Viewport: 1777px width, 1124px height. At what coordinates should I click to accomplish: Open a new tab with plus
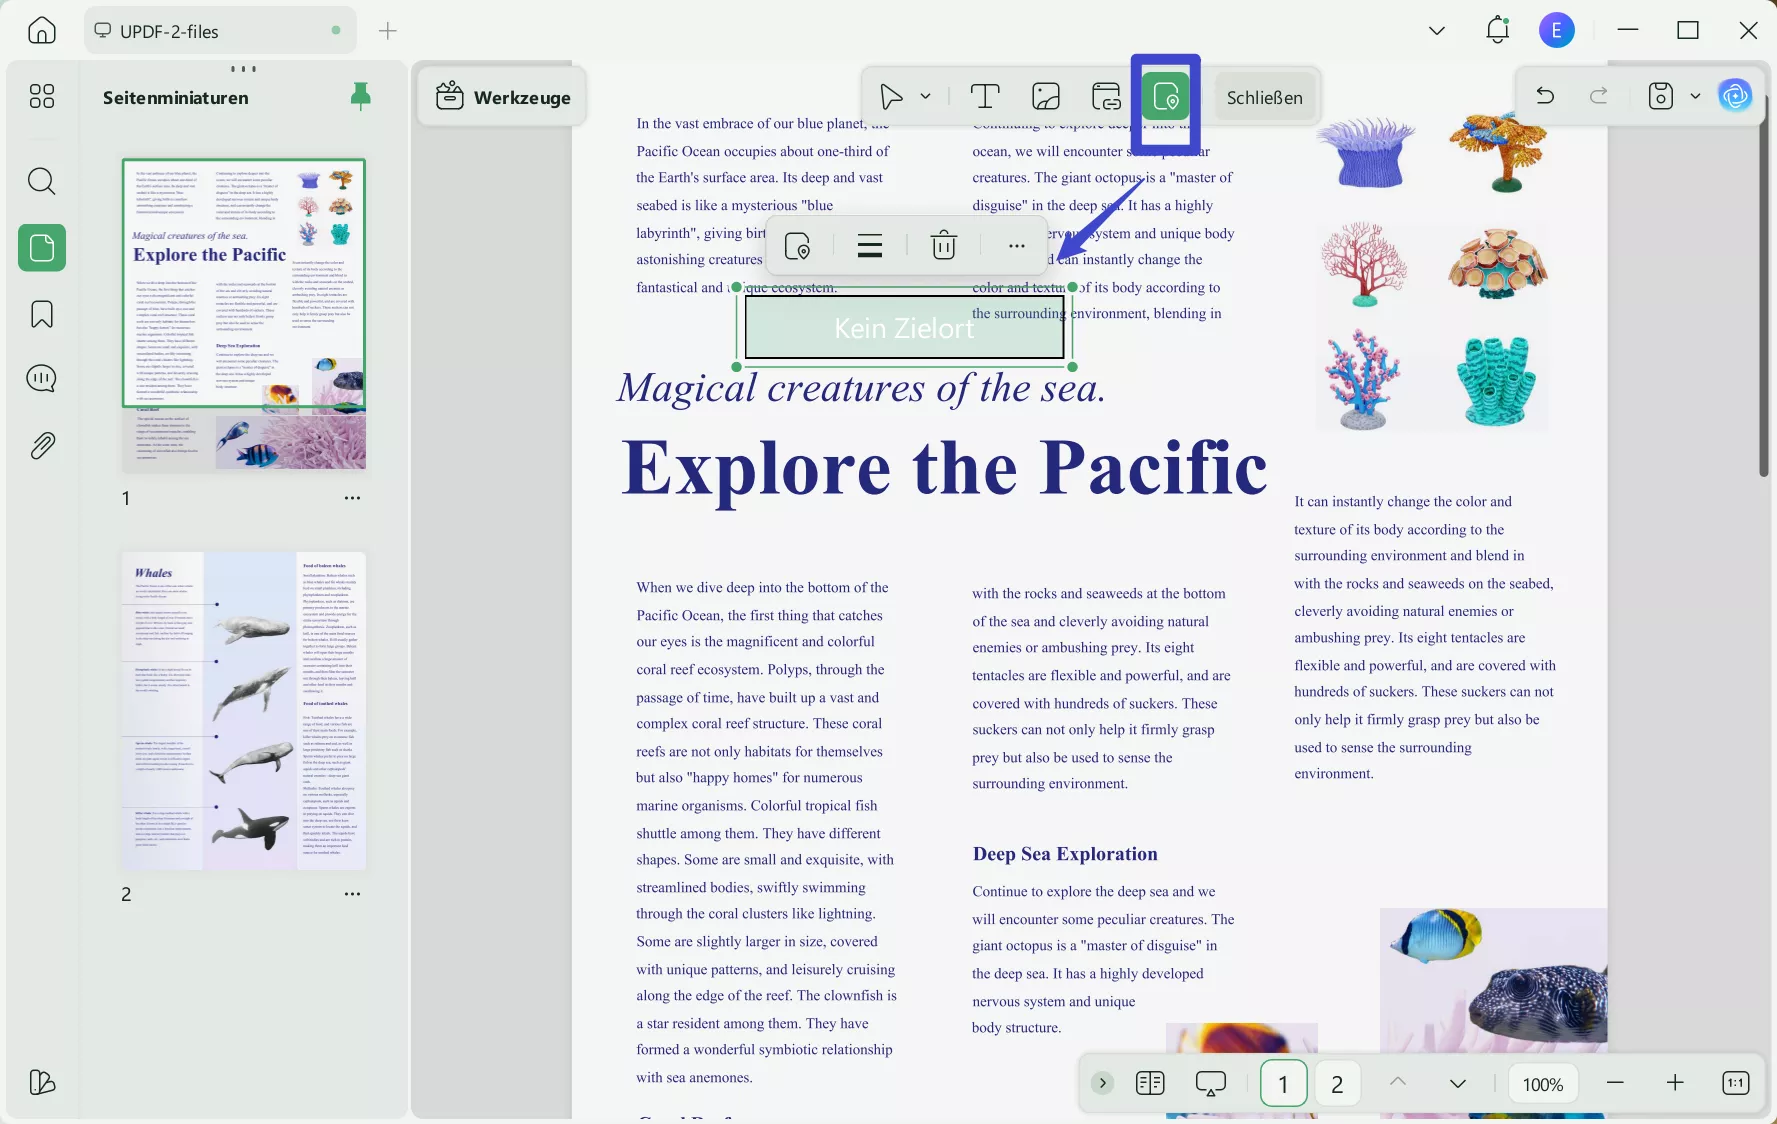click(x=388, y=31)
